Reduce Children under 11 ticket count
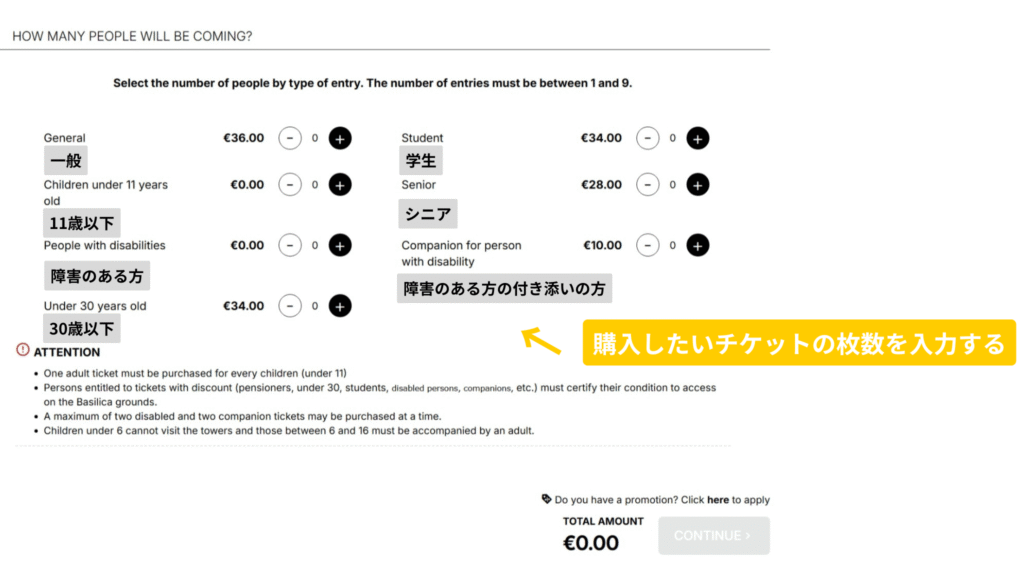 pos(290,185)
